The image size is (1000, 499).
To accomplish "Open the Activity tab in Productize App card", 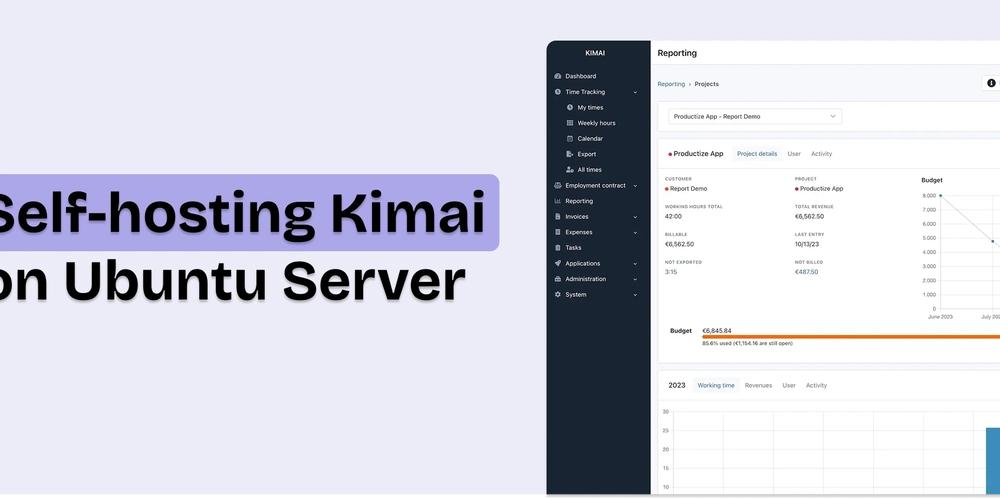I will (821, 154).
